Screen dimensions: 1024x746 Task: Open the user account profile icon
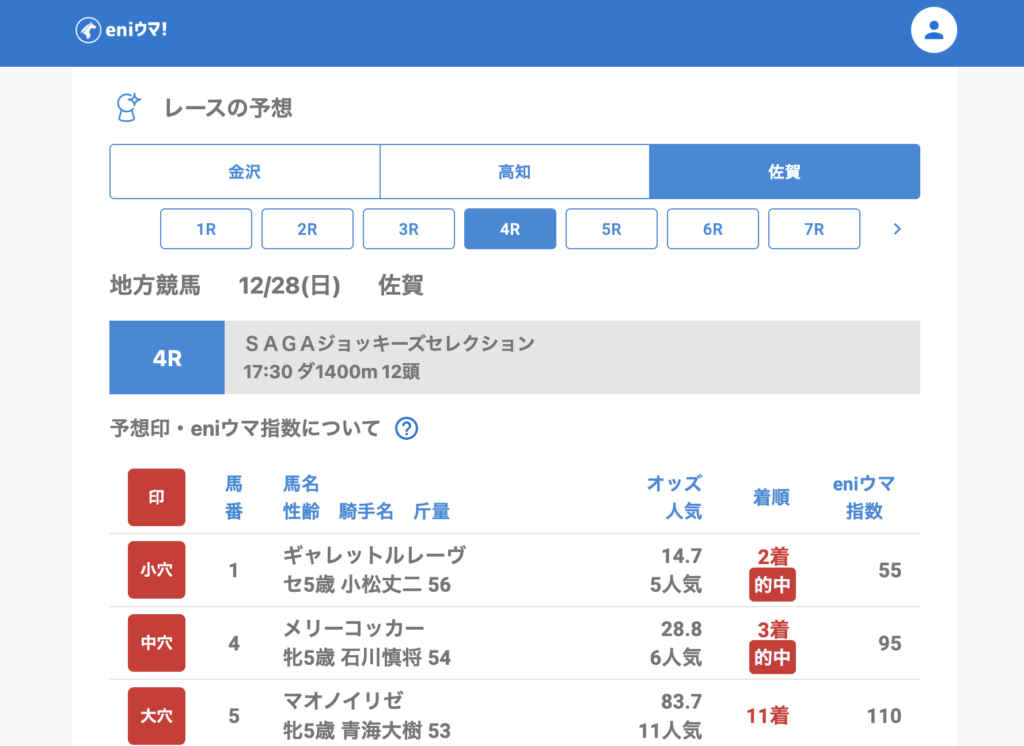[933, 30]
